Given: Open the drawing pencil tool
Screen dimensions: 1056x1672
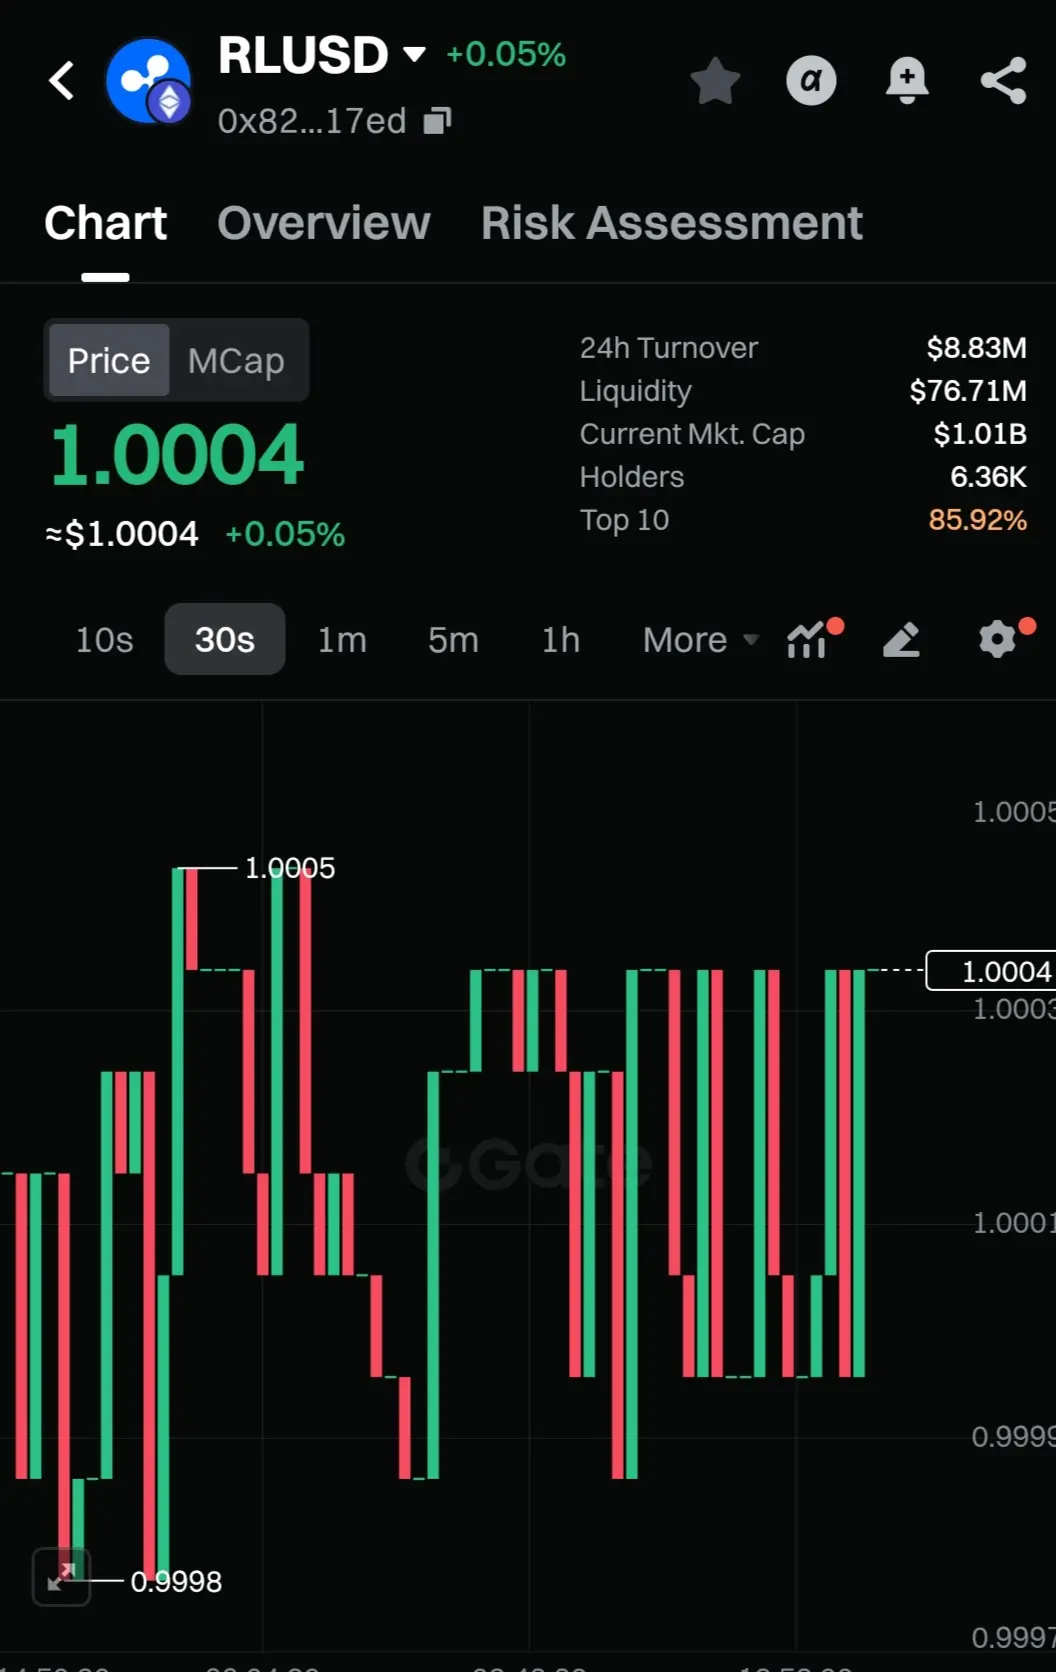Looking at the screenshot, I should (x=901, y=640).
